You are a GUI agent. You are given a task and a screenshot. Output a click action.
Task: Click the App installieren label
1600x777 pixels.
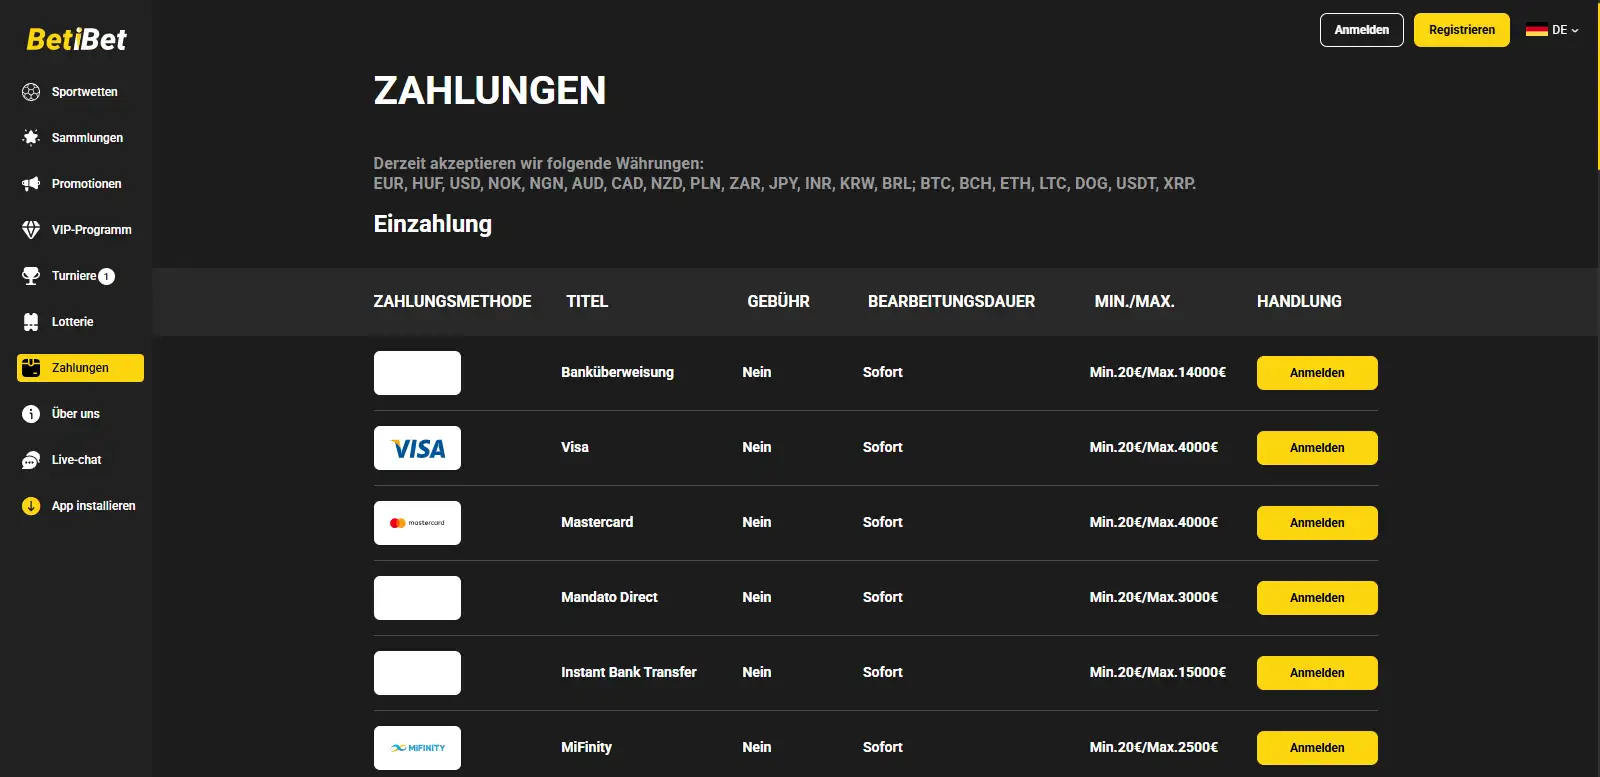click(x=94, y=506)
